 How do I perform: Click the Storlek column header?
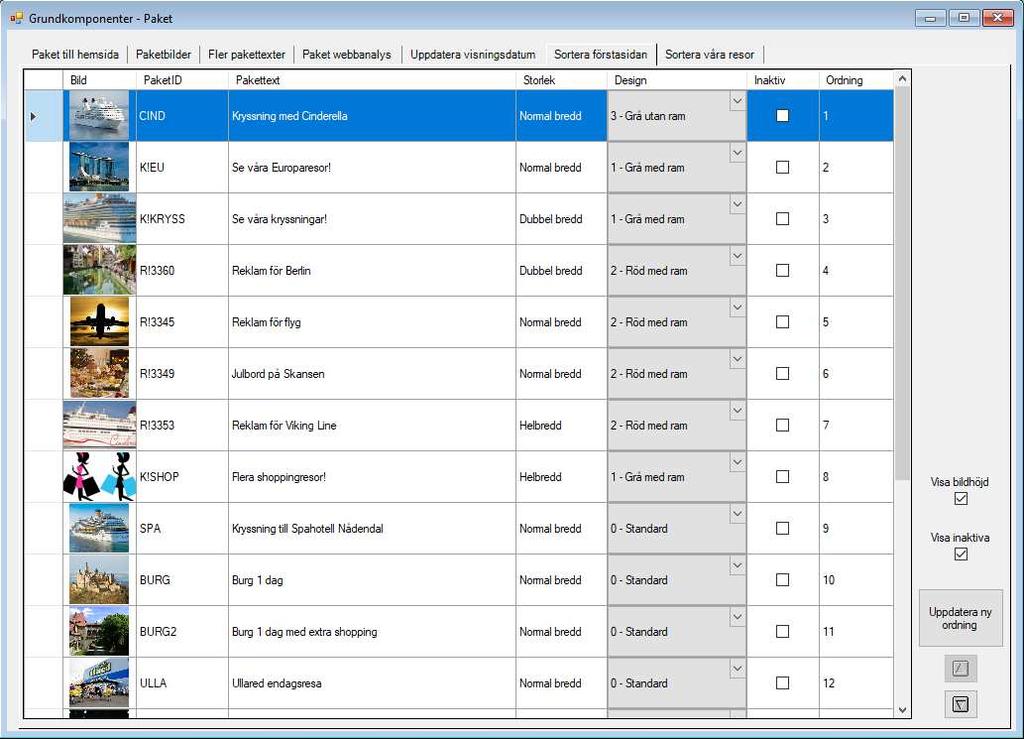click(562, 80)
